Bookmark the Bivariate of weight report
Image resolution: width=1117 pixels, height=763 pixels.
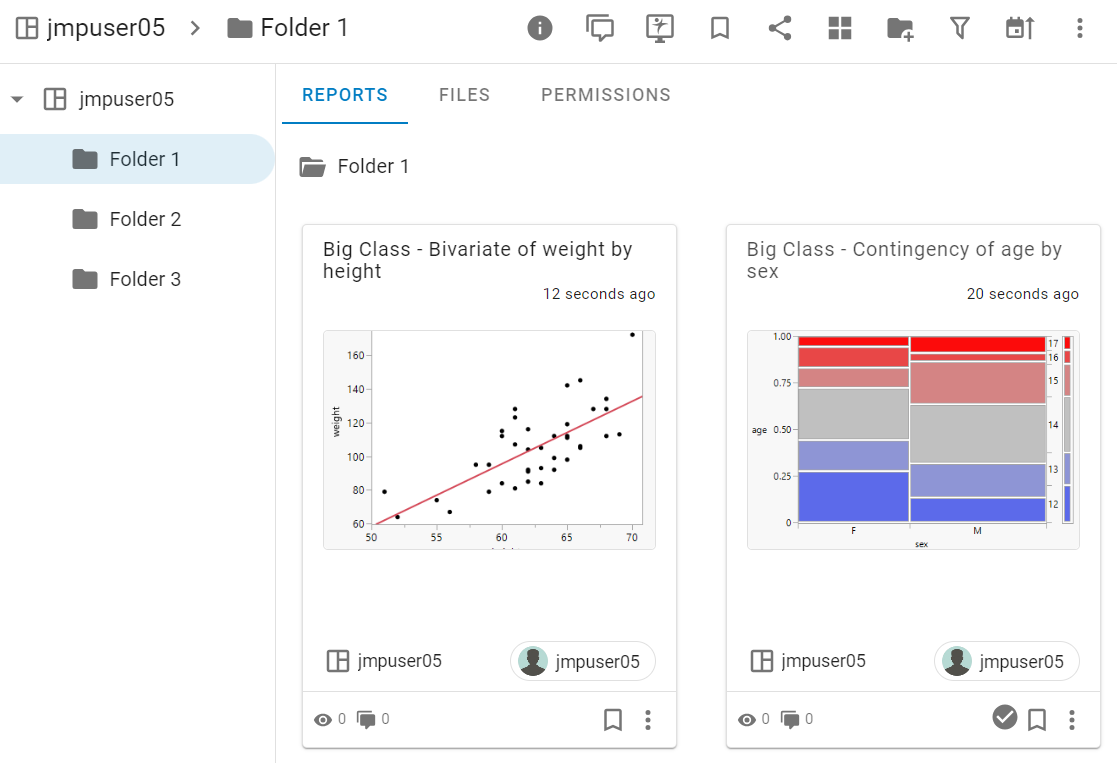[612, 719]
